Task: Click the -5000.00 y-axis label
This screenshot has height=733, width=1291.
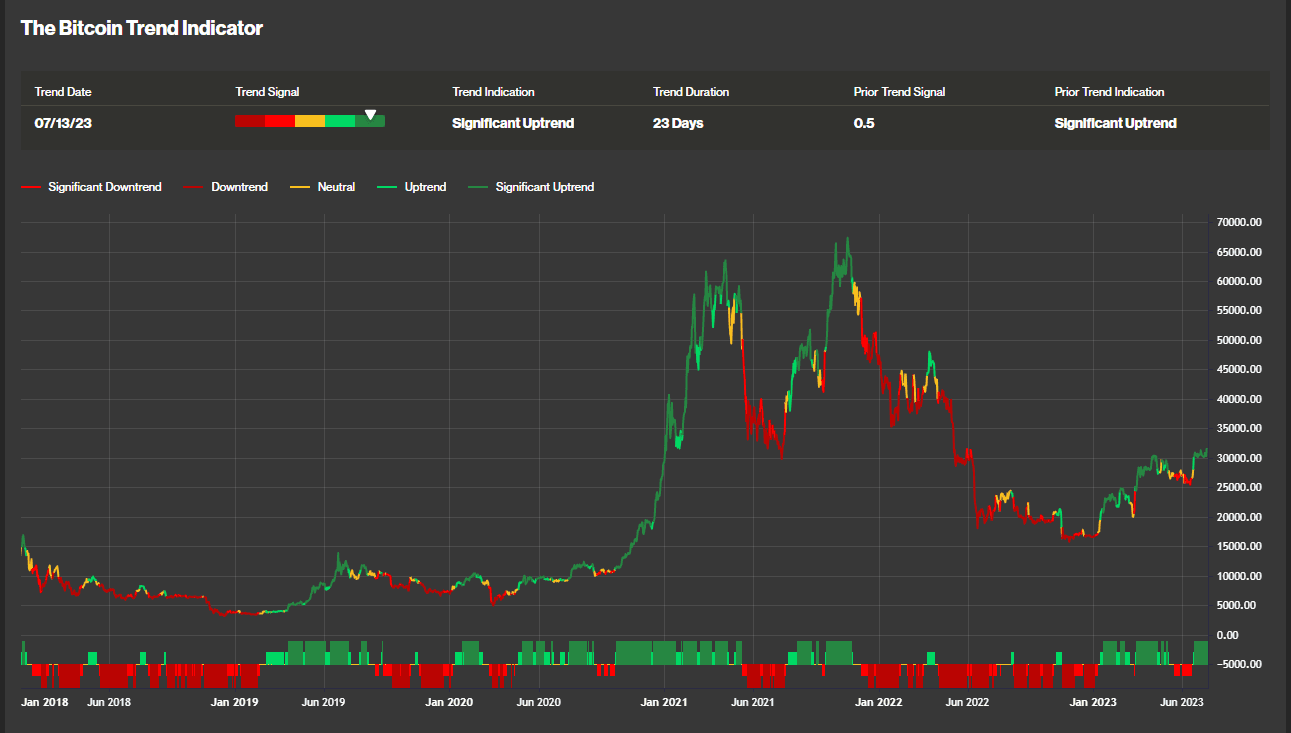Action: pos(1240,664)
